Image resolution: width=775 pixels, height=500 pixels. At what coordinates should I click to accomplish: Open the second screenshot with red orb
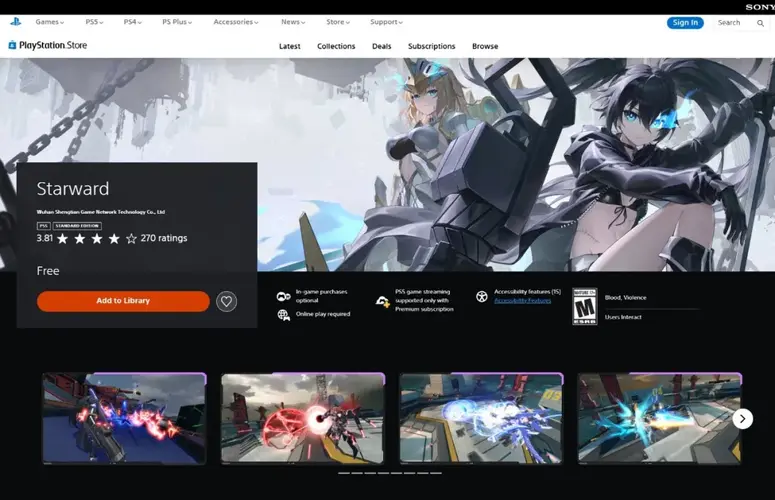[x=302, y=418]
